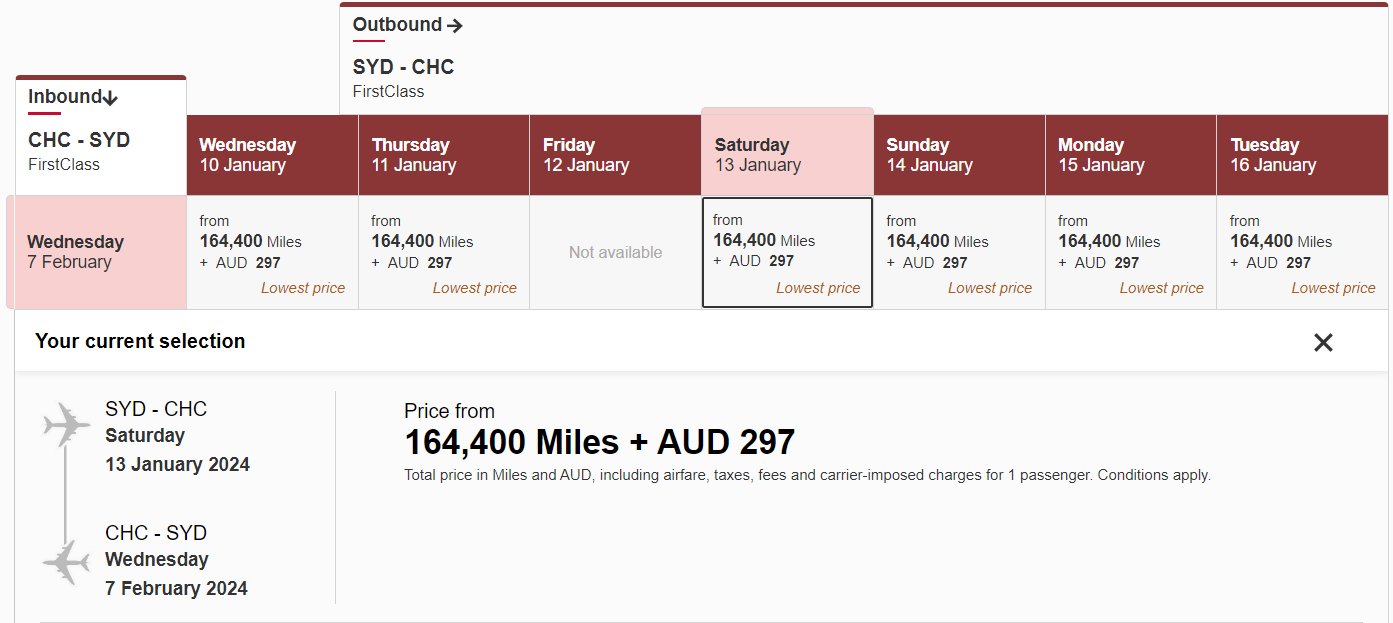1393x623 pixels.
Task: Click the Outbound right arrow icon
Action: click(455, 26)
